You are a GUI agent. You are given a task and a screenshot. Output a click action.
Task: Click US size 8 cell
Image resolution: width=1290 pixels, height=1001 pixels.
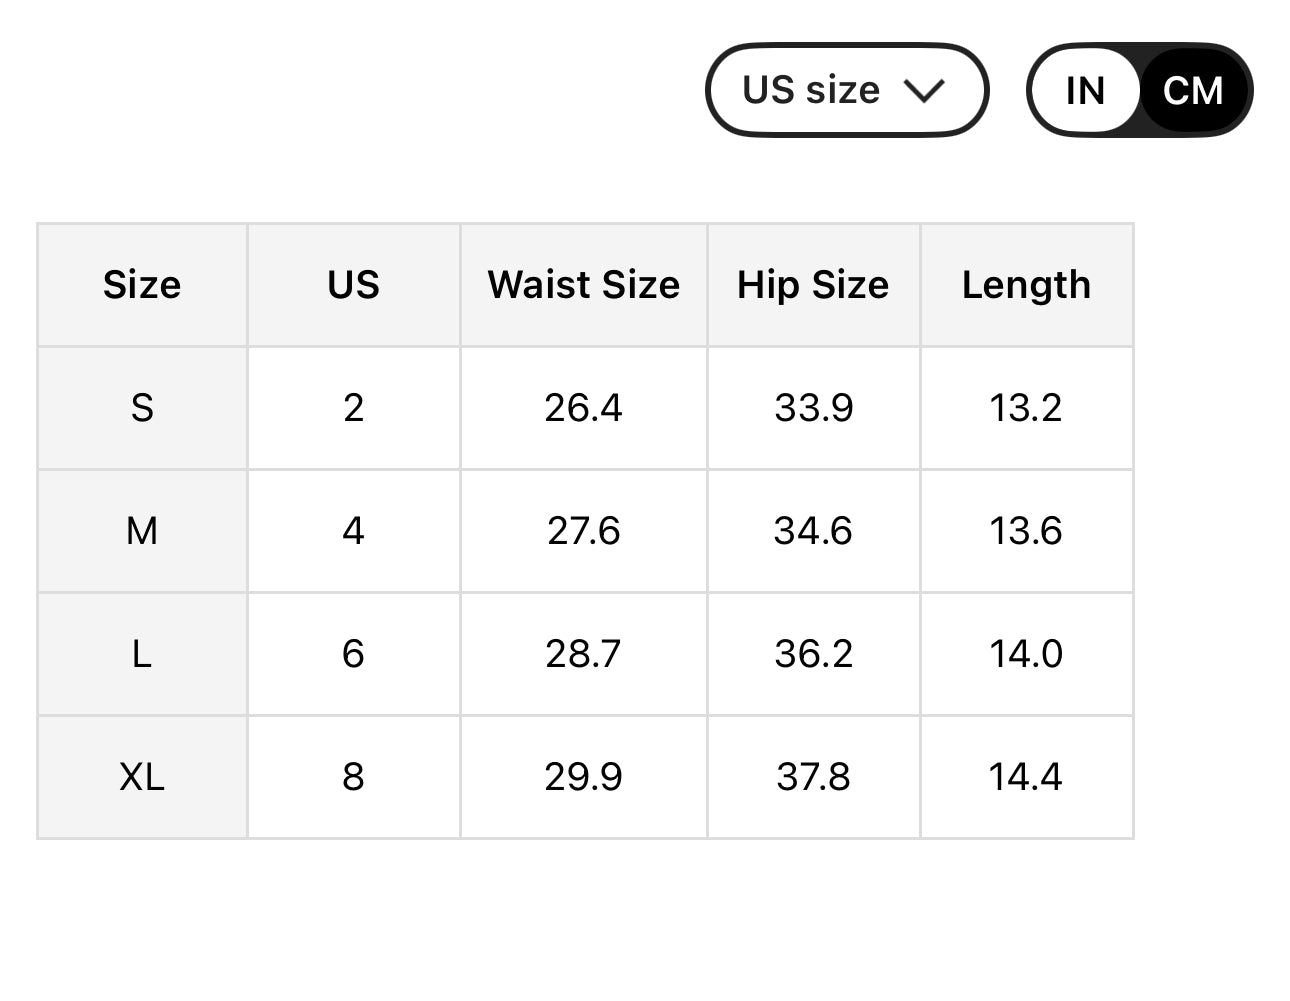(353, 777)
